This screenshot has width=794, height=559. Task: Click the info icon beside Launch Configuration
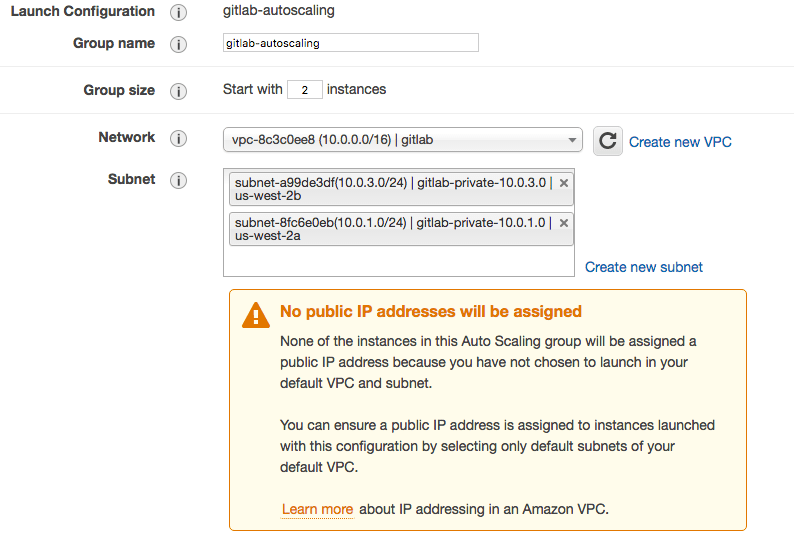(179, 13)
